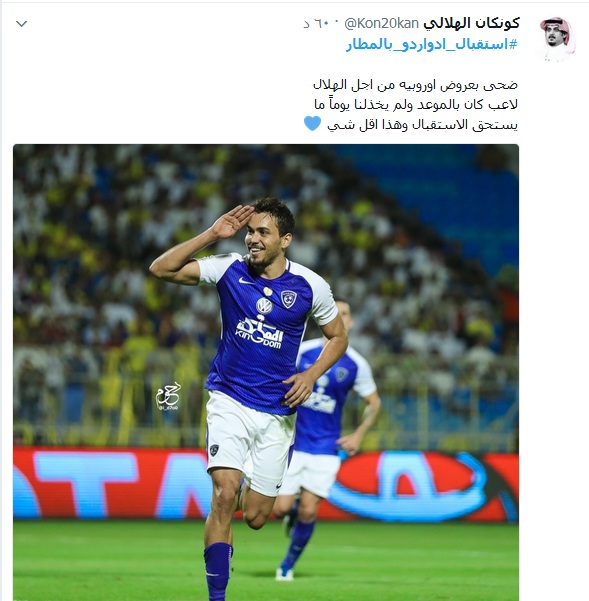
Task: Click tweet line ضحى بعروض اوروبيه
Action: tap(416, 85)
